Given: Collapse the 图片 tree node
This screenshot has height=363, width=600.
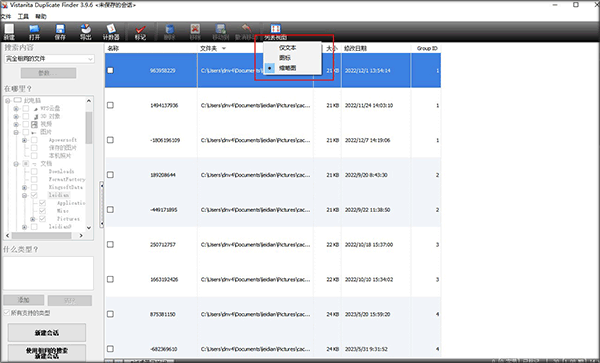Looking at the screenshot, I should pyautogui.click(x=16, y=132).
